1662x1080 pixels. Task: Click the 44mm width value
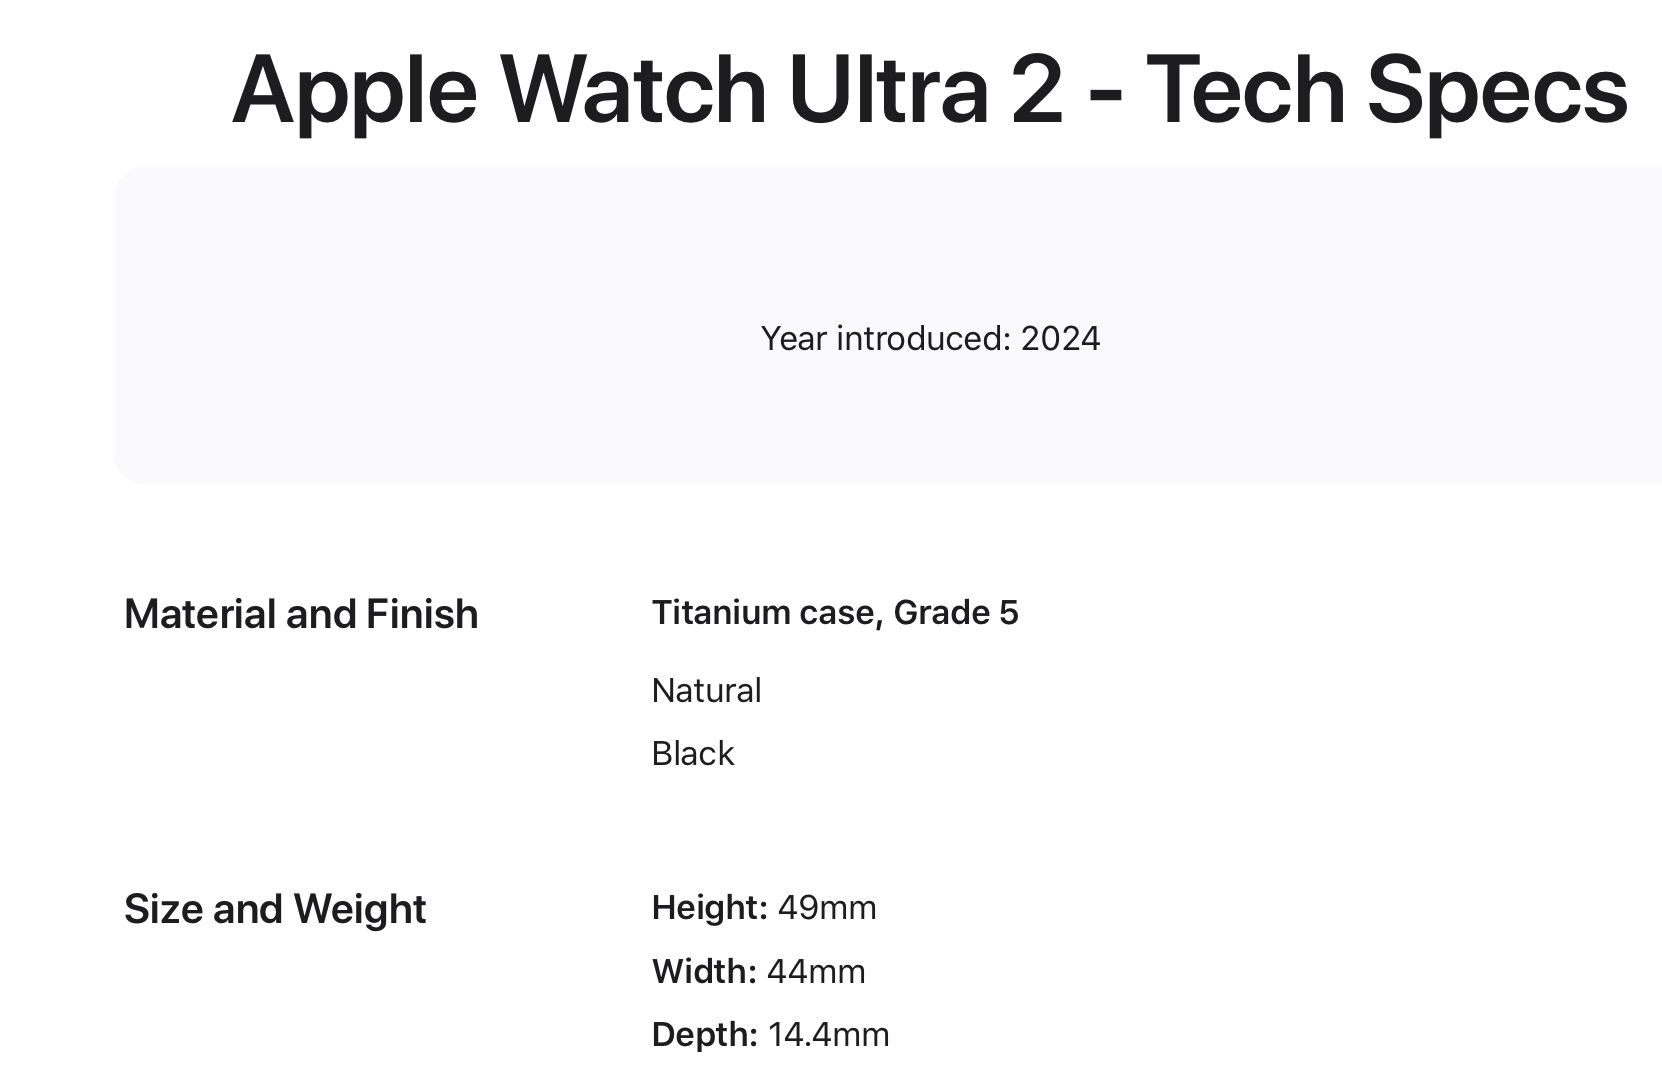[816, 972]
